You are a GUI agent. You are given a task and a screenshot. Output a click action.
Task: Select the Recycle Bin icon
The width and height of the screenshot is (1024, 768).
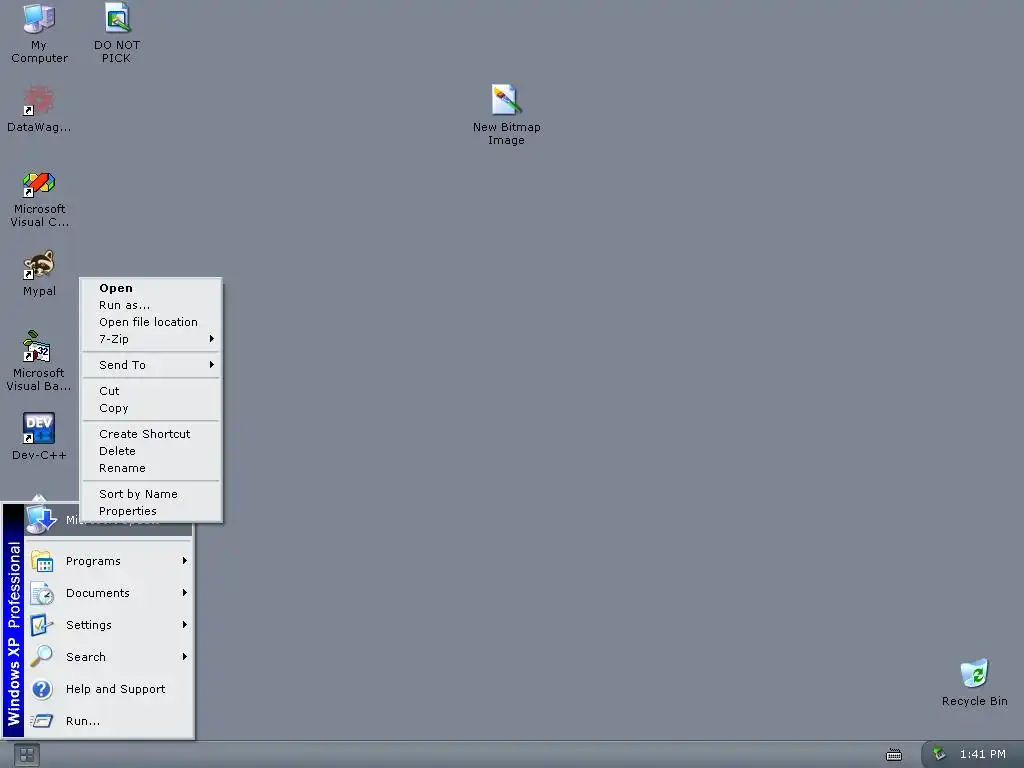coord(974,682)
